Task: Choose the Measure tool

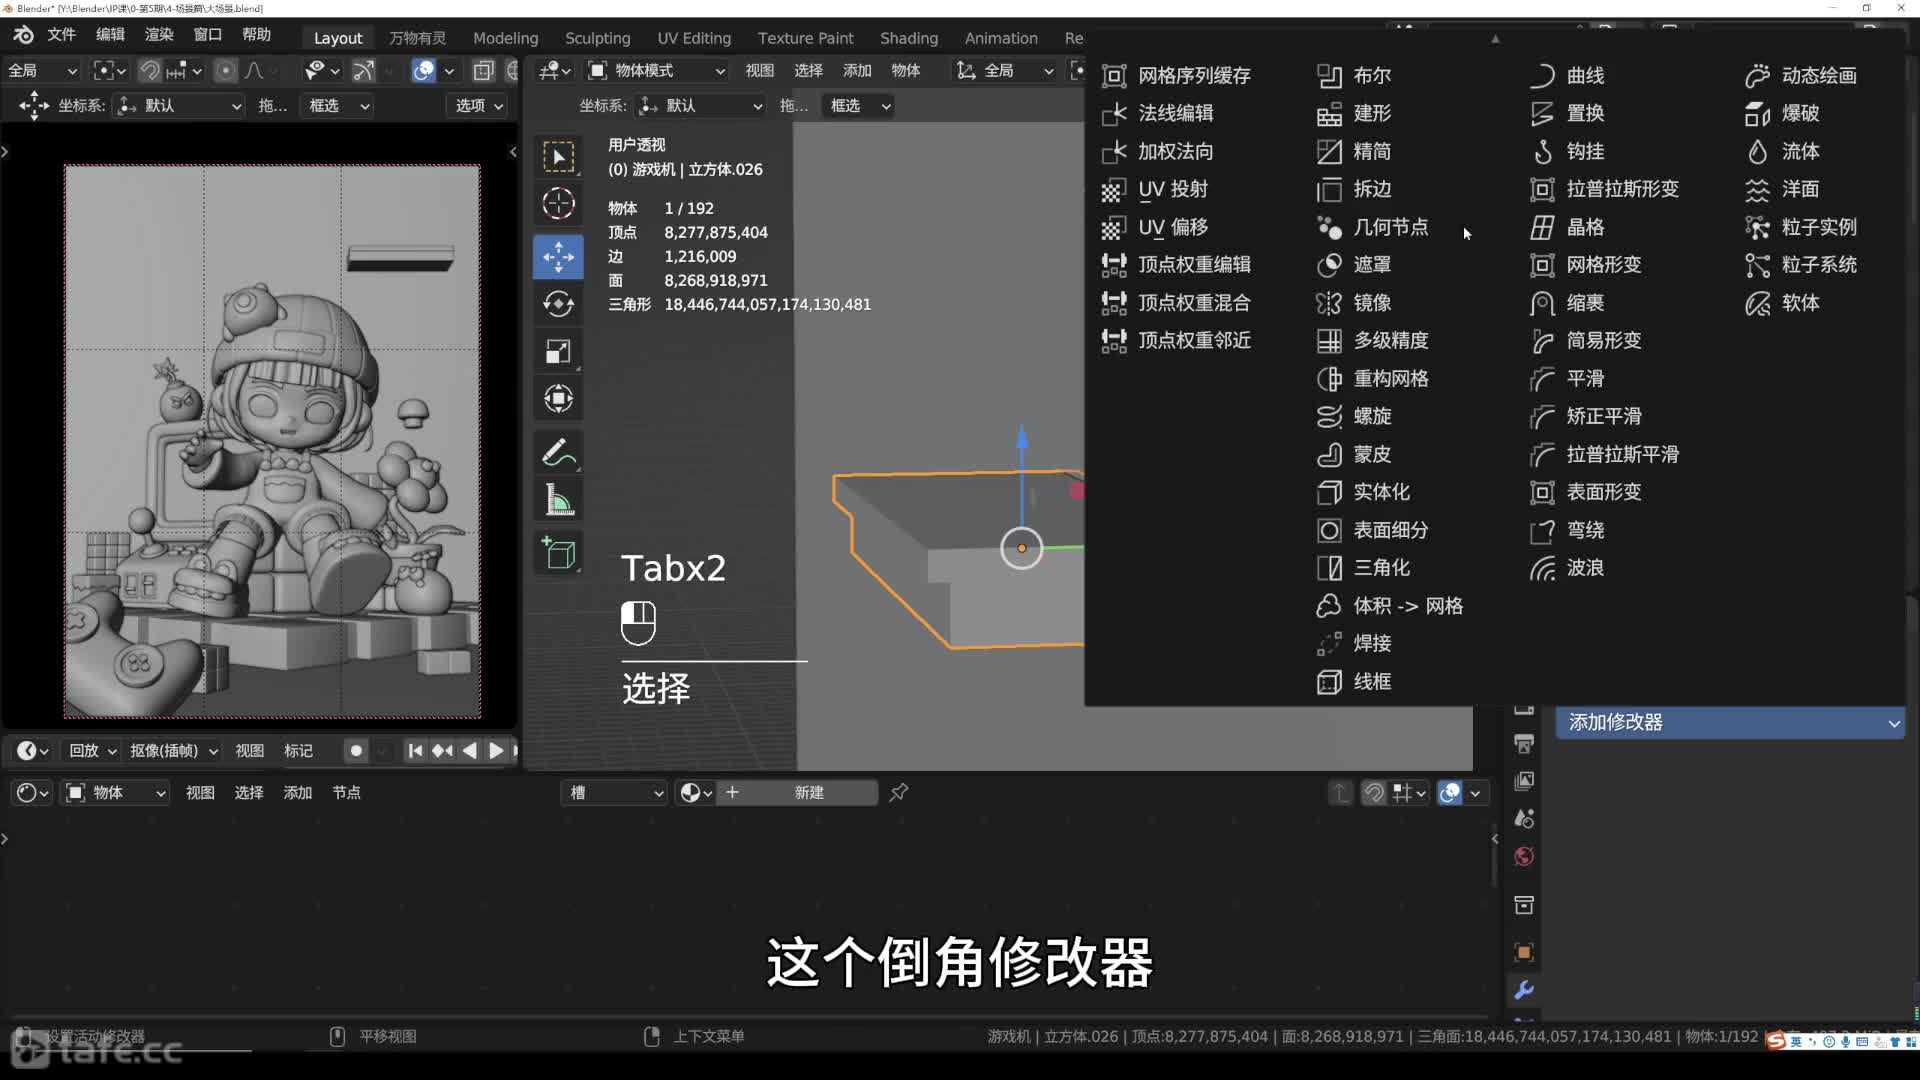Action: point(558,500)
